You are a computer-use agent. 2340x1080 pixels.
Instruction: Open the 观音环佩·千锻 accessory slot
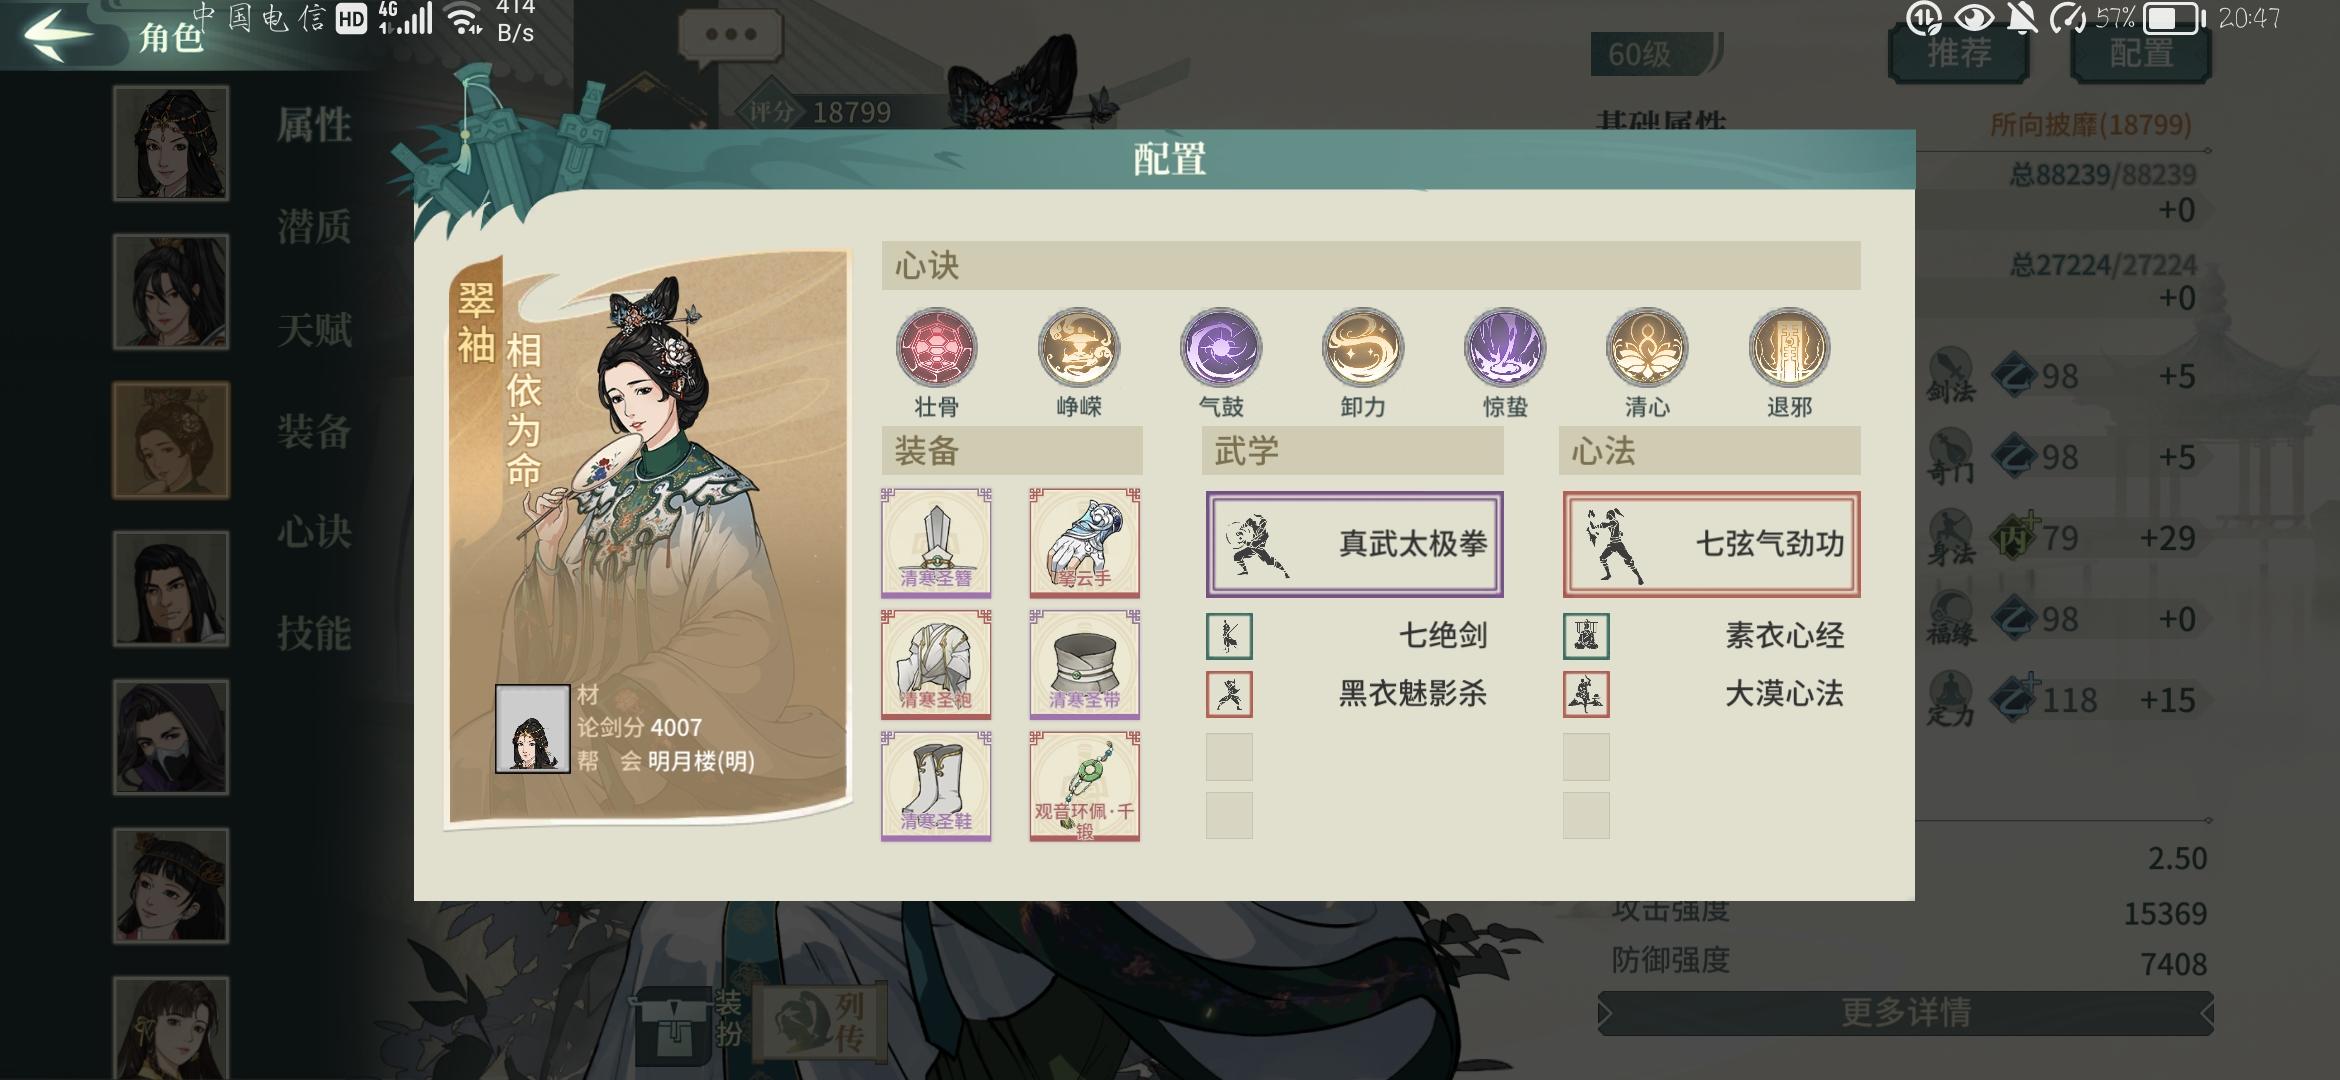click(1085, 786)
